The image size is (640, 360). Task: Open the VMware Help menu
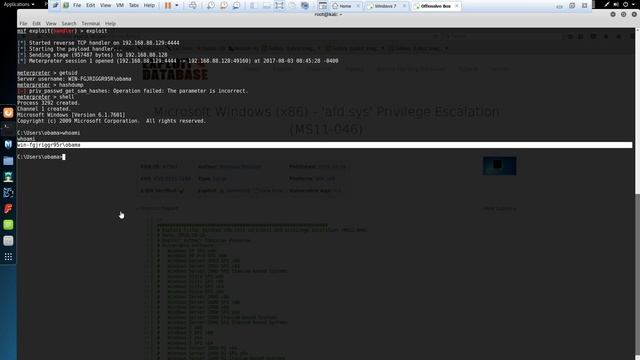tap(149, 5)
